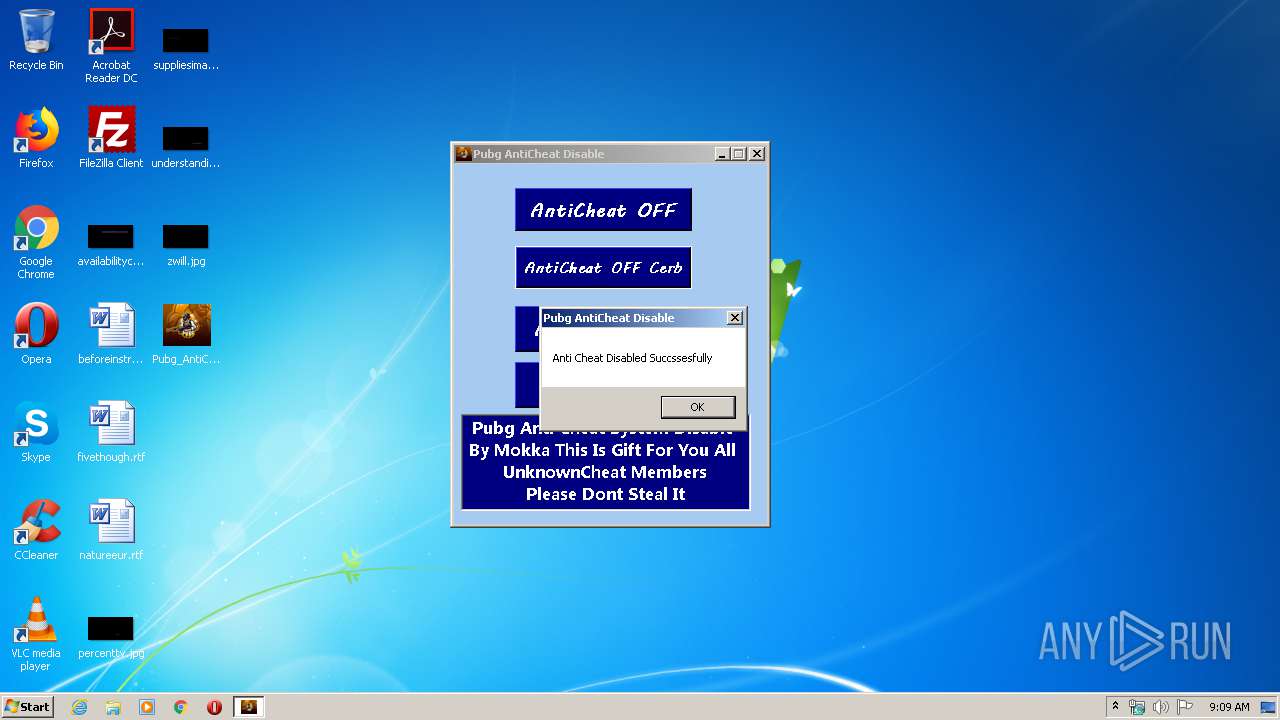Viewport: 1280px width, 720px height.
Task: Click the network tray icon
Action: (x=1137, y=707)
